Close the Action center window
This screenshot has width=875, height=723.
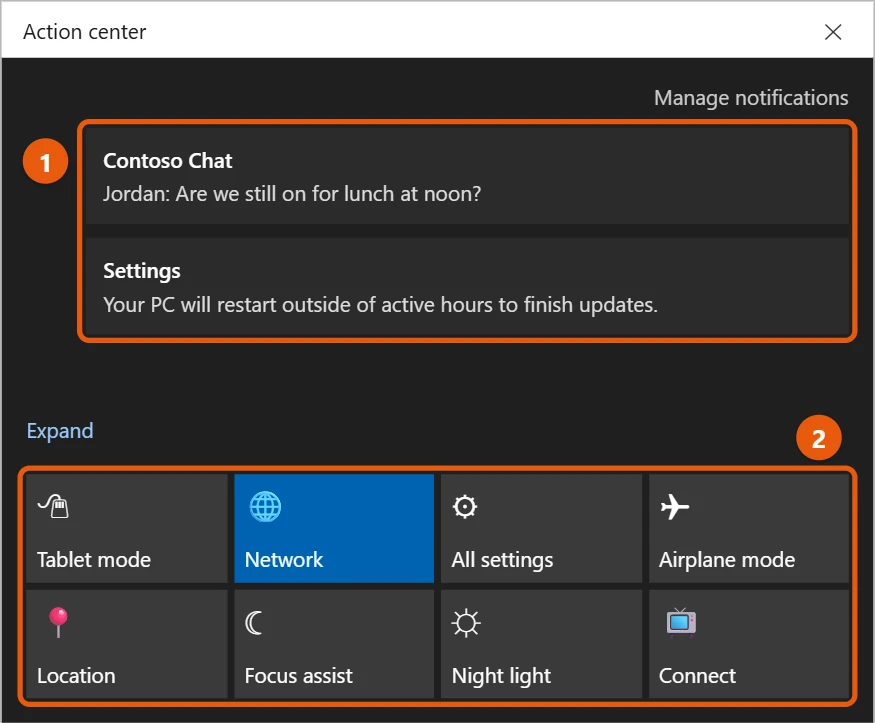[x=833, y=32]
